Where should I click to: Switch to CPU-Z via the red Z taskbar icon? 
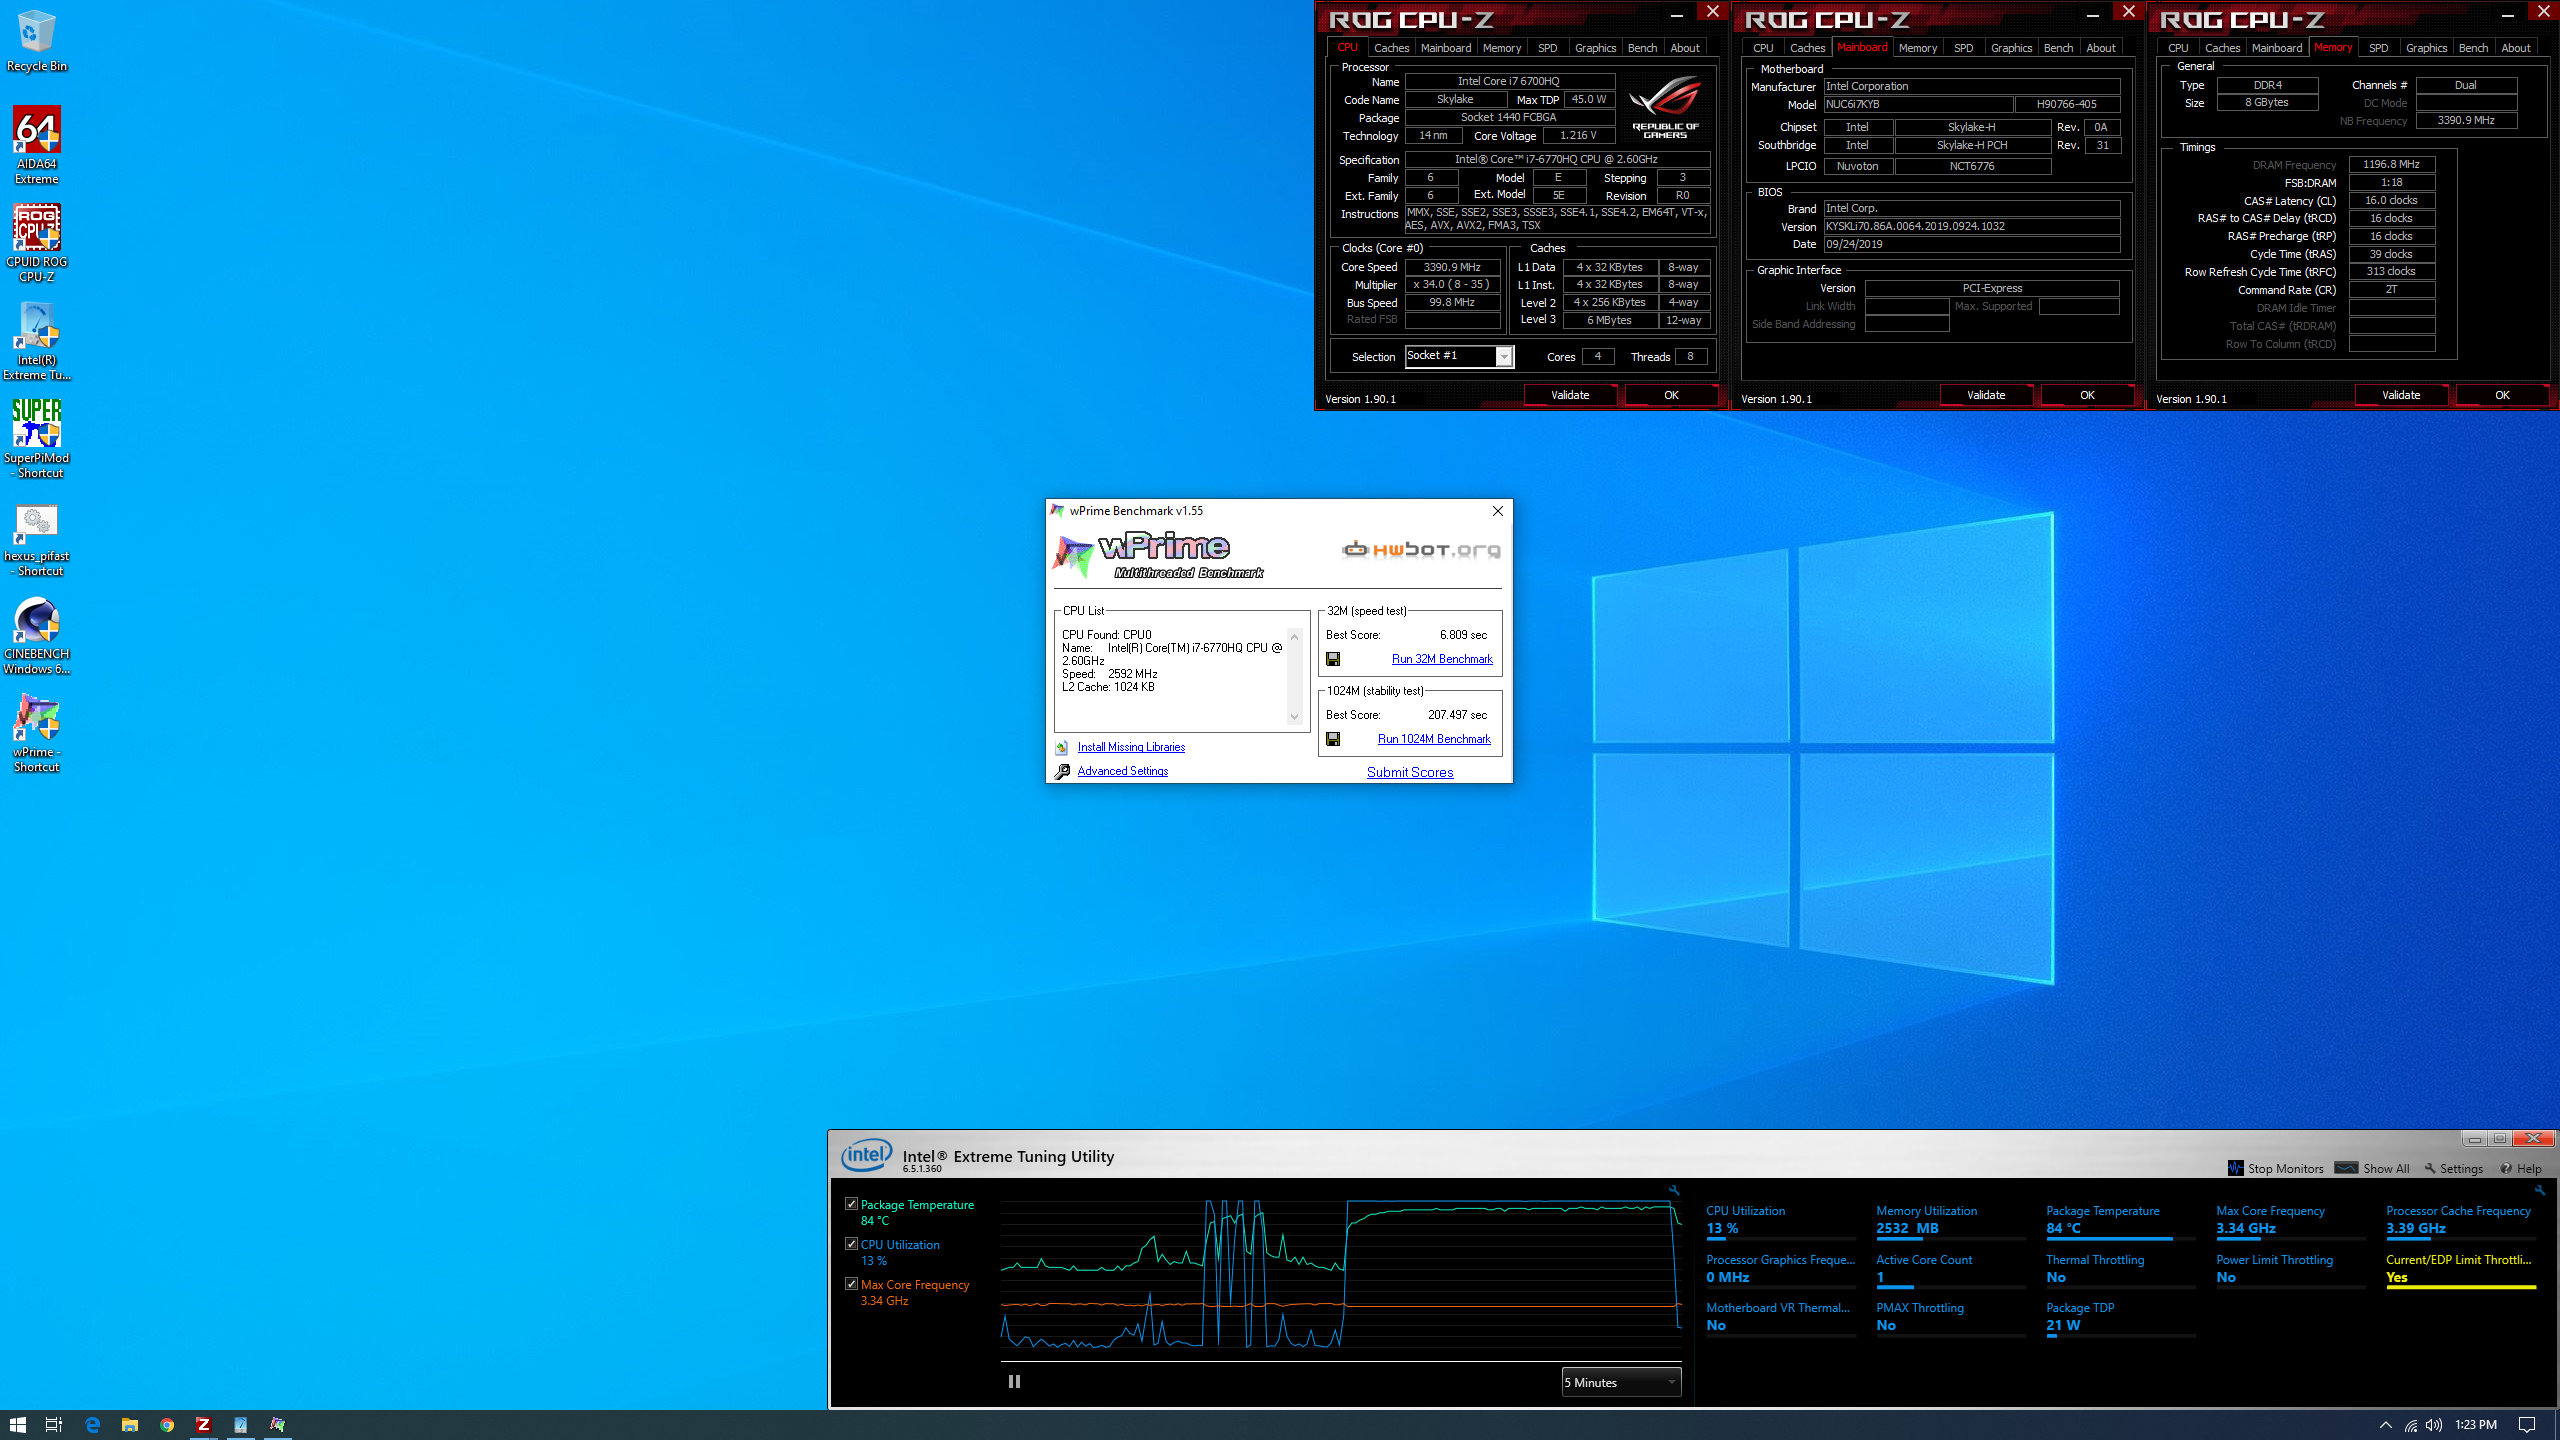[x=203, y=1424]
